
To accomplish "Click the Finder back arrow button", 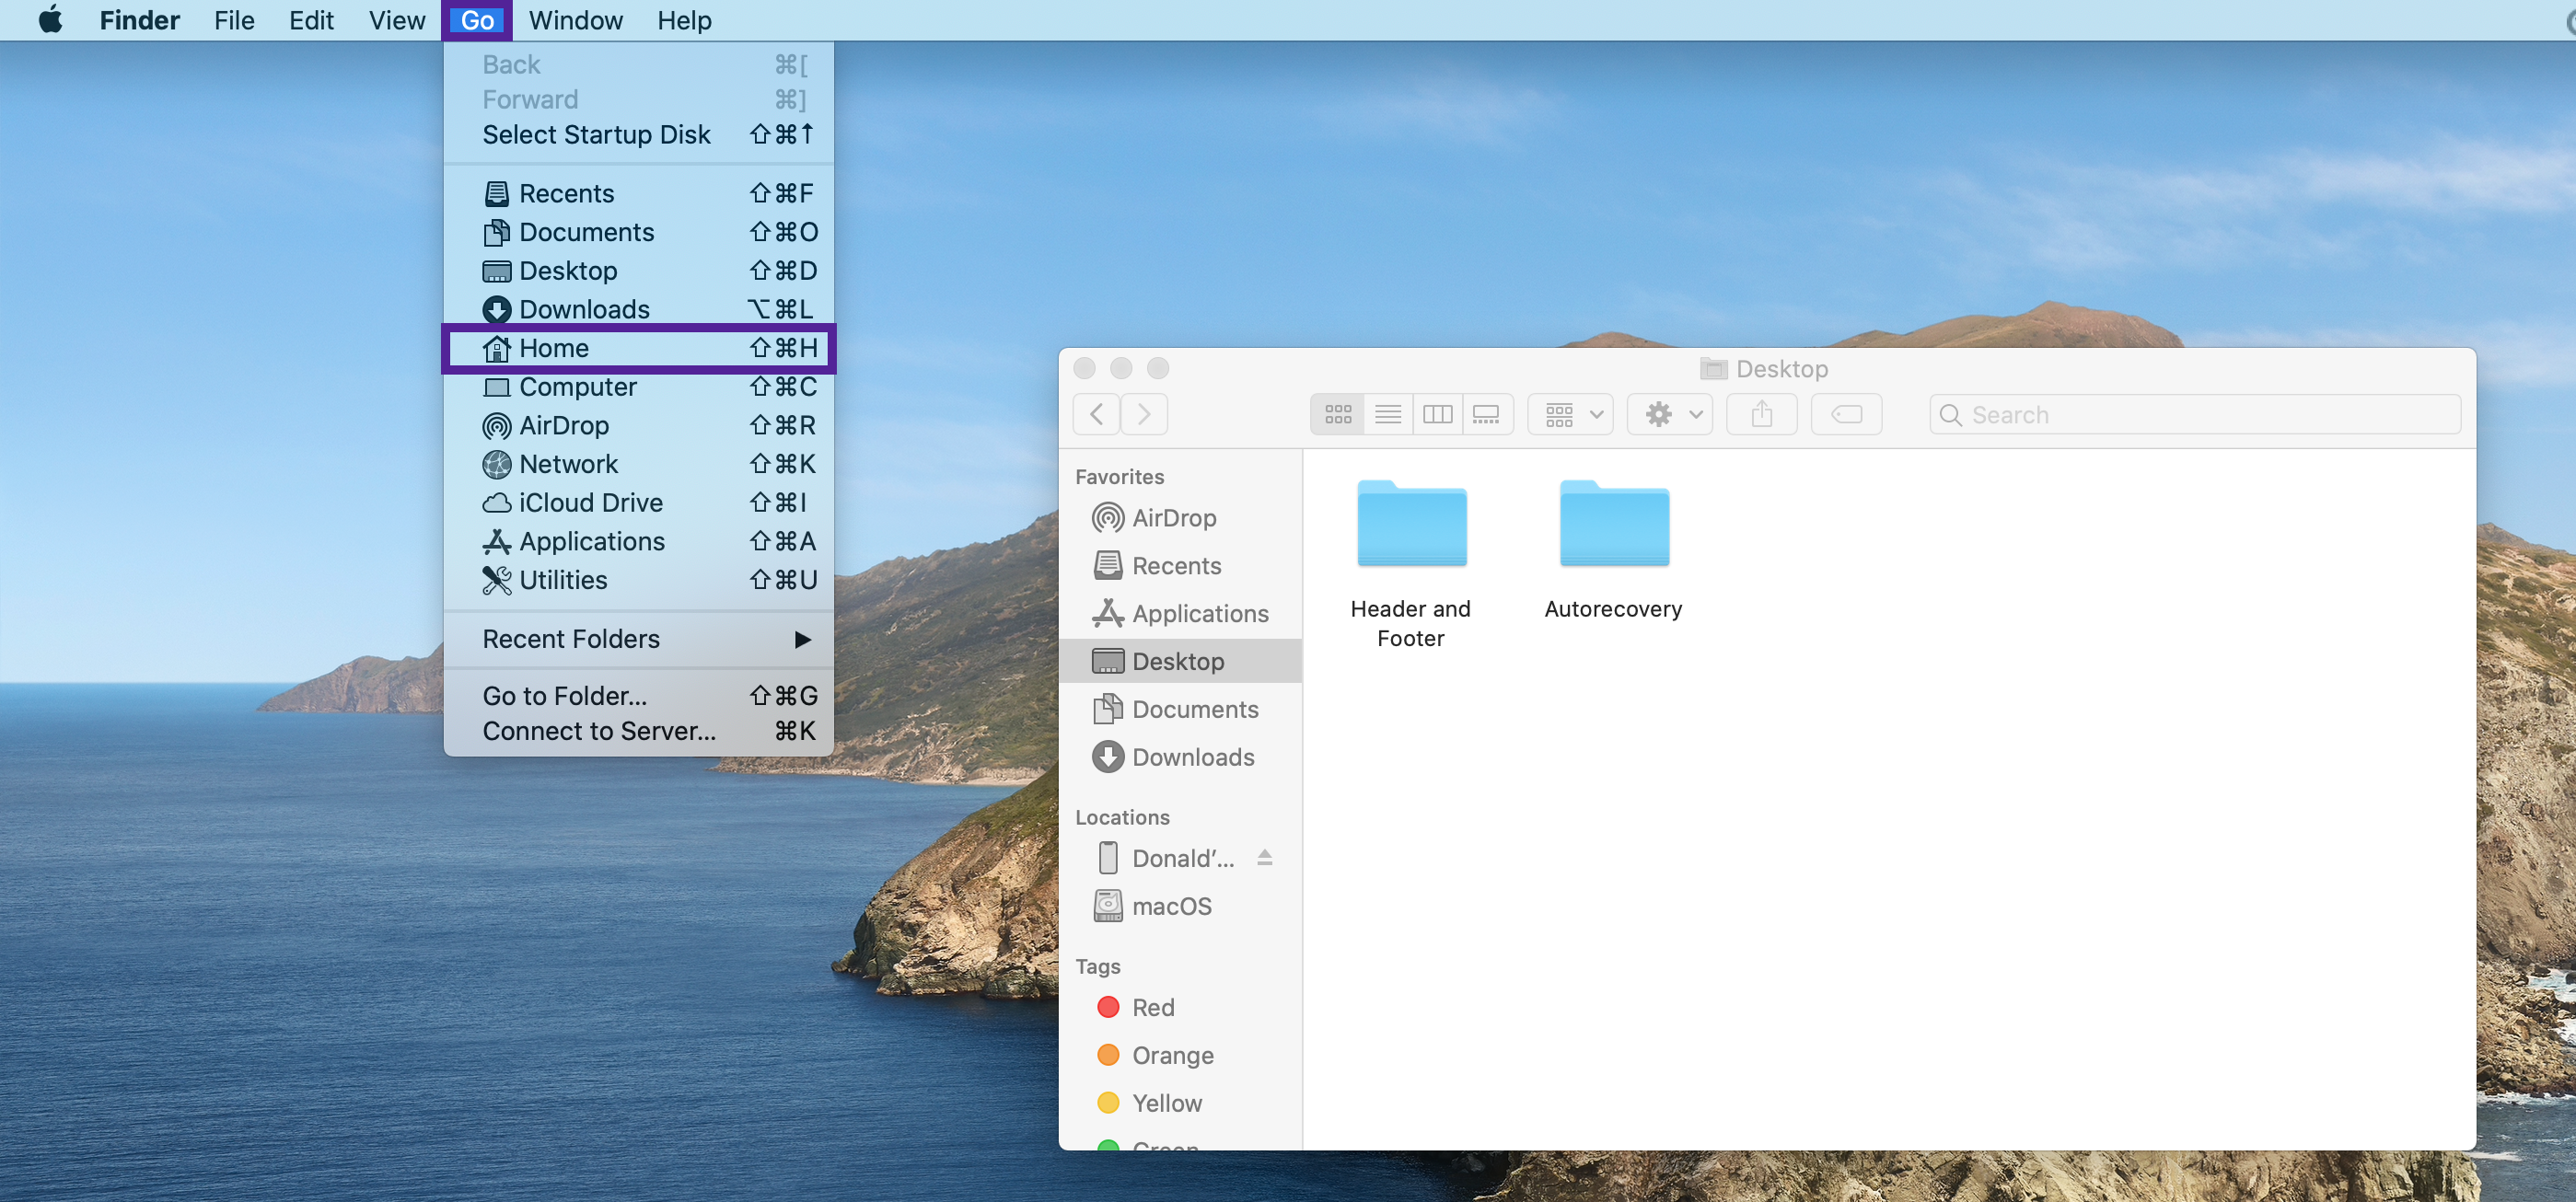I will click(x=1097, y=414).
